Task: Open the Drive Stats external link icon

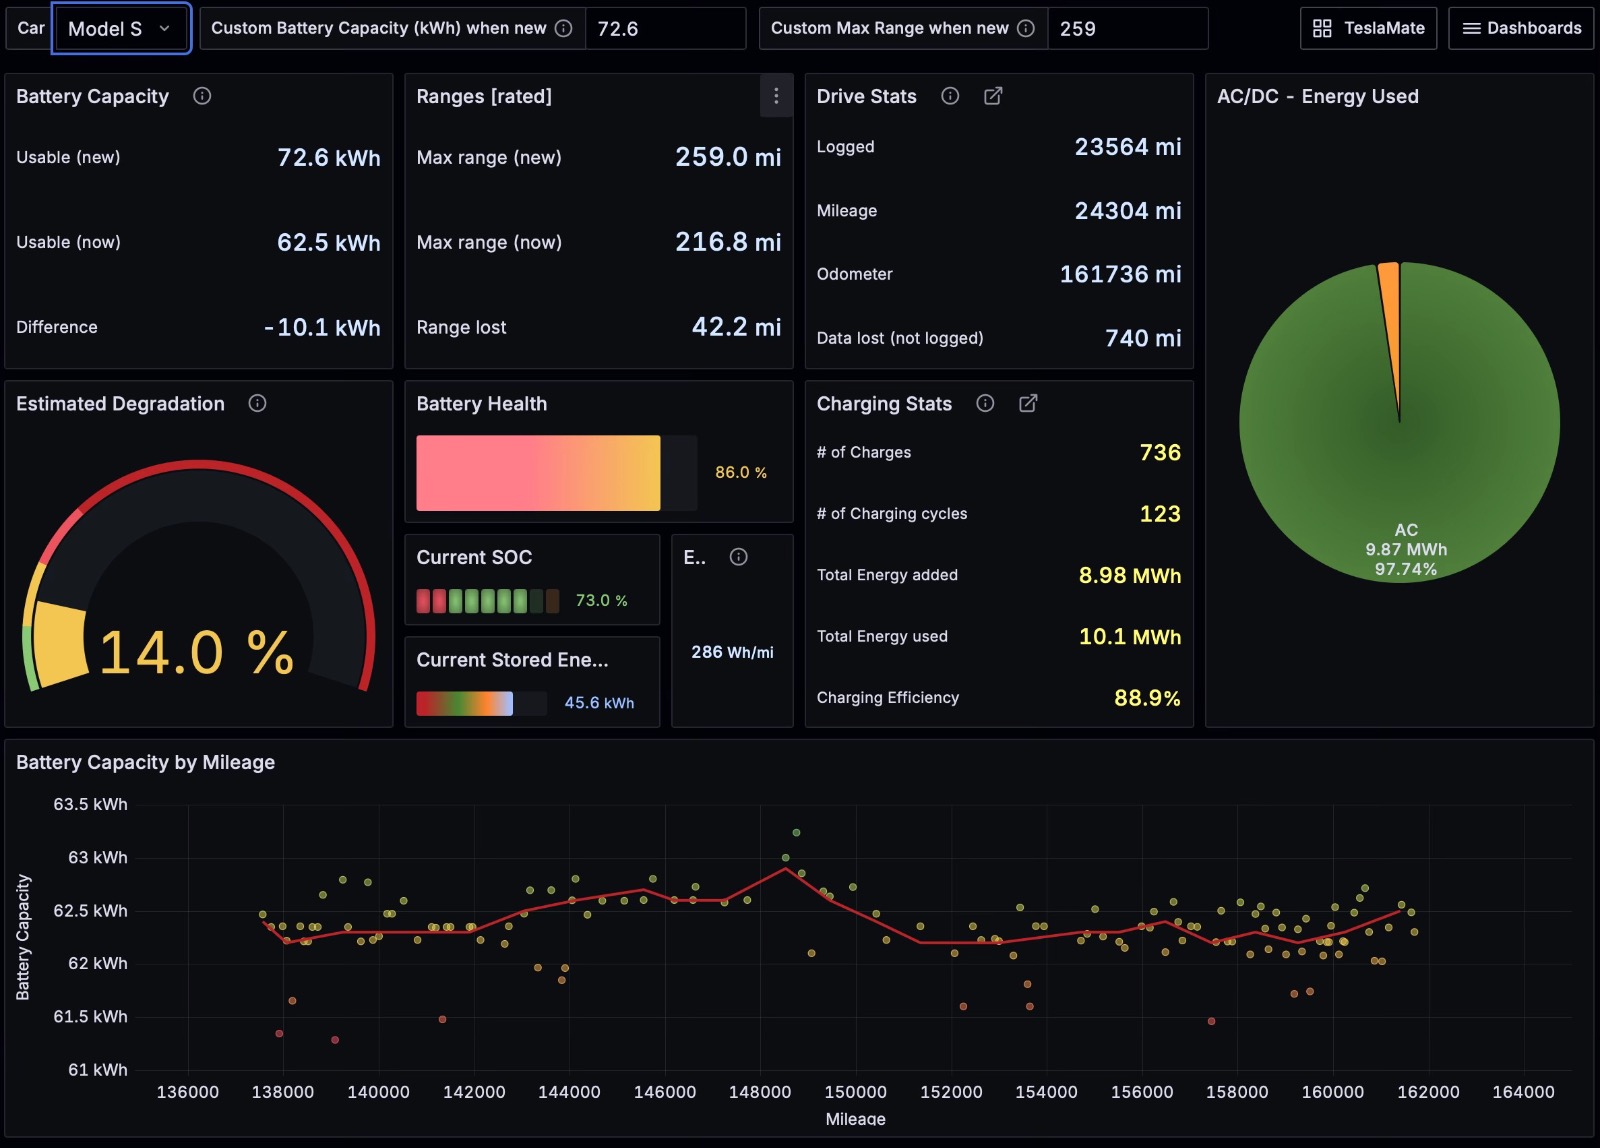Action: tap(993, 96)
